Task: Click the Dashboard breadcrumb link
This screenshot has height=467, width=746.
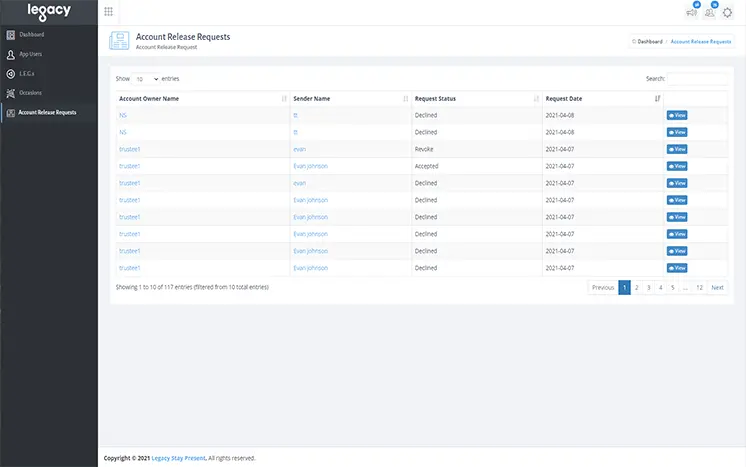Action: tap(649, 42)
